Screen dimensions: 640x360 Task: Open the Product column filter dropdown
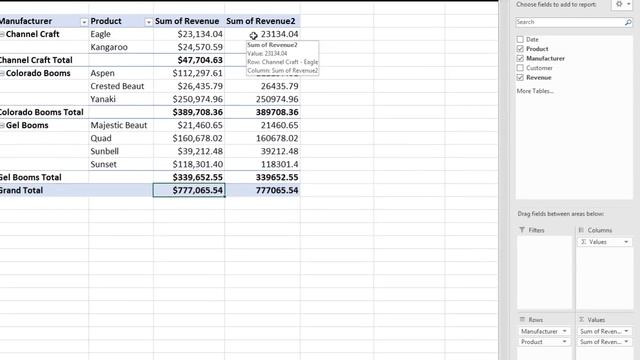(148, 22)
